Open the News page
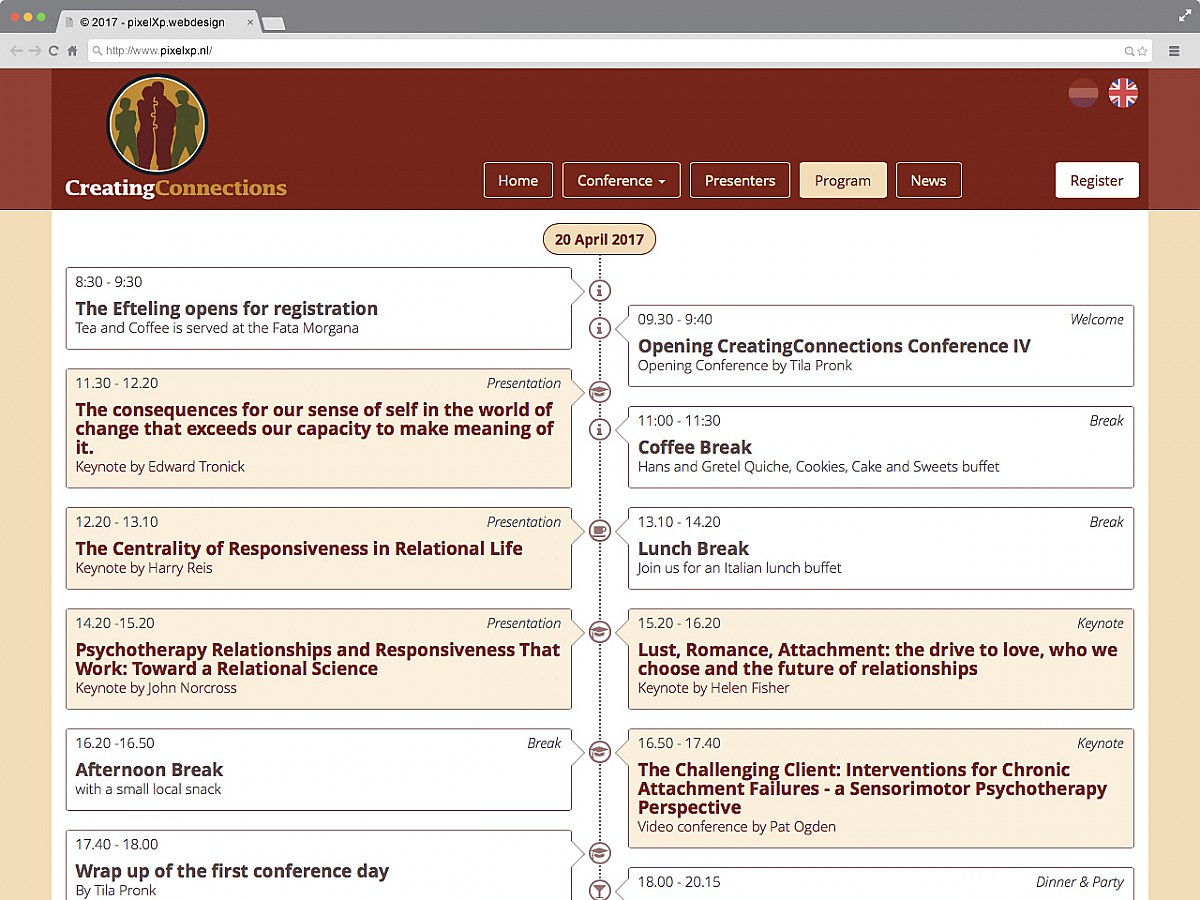 (928, 181)
